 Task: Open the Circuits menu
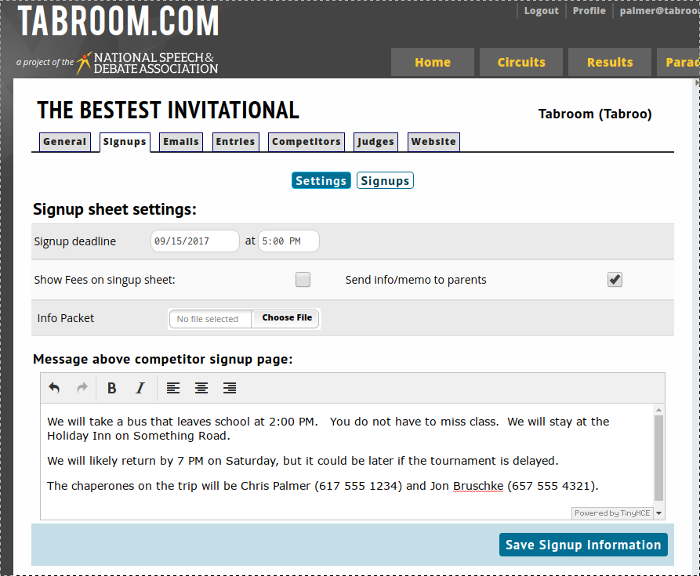tap(521, 62)
